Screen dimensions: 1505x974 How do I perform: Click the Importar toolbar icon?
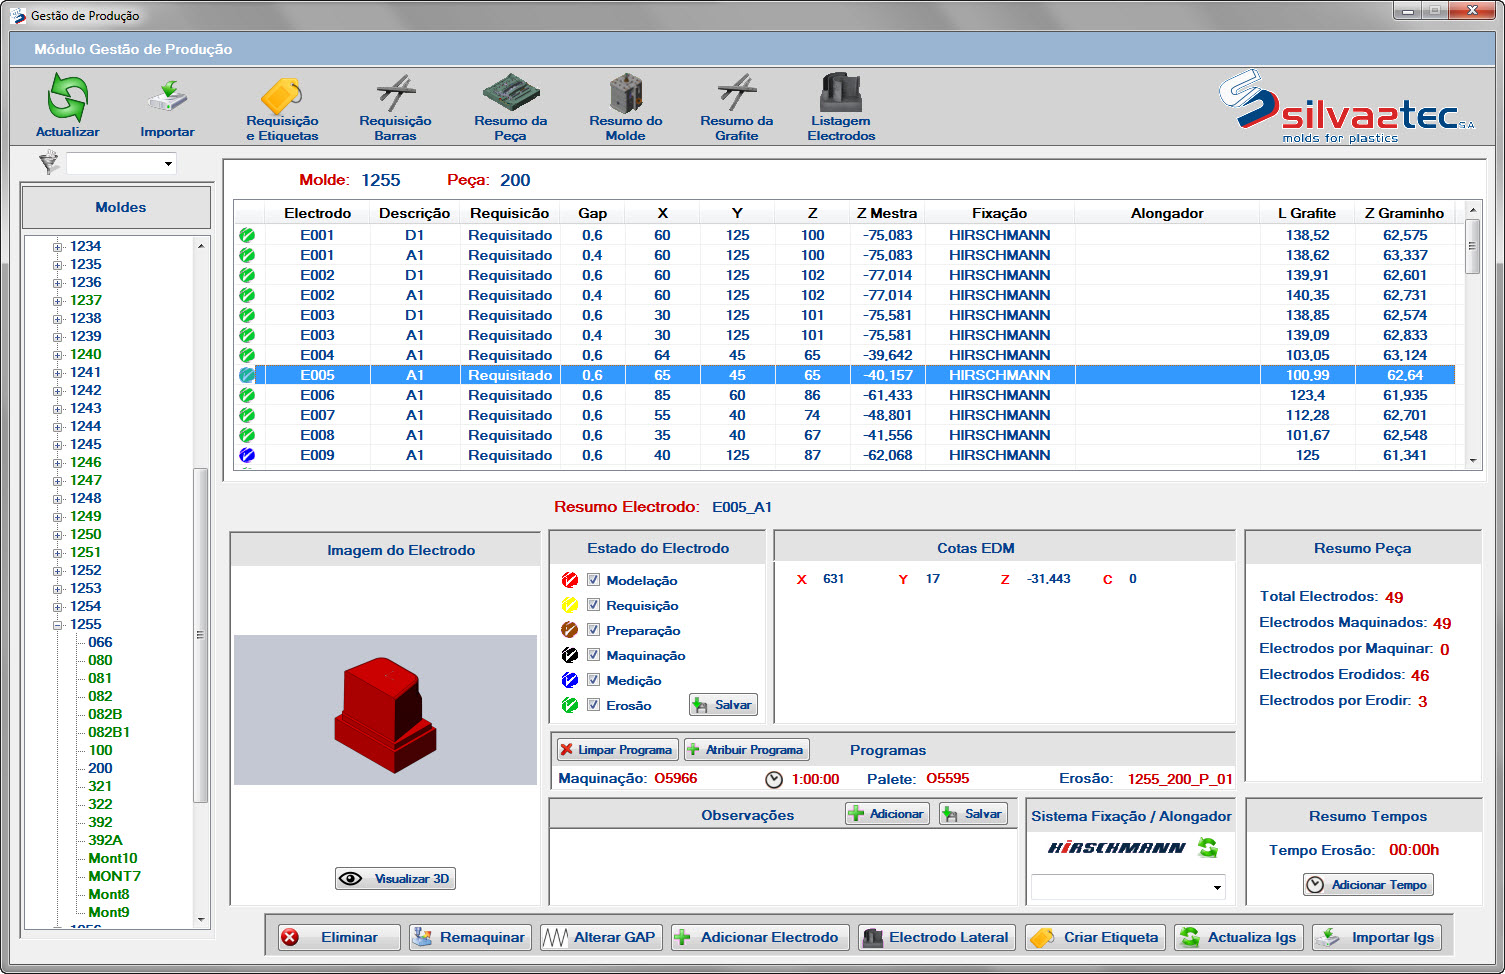(x=167, y=98)
